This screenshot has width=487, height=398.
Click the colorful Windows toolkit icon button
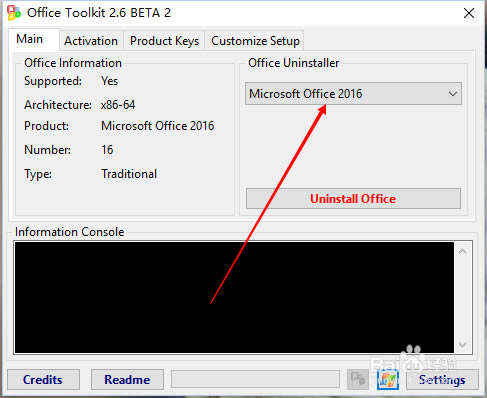tap(388, 379)
